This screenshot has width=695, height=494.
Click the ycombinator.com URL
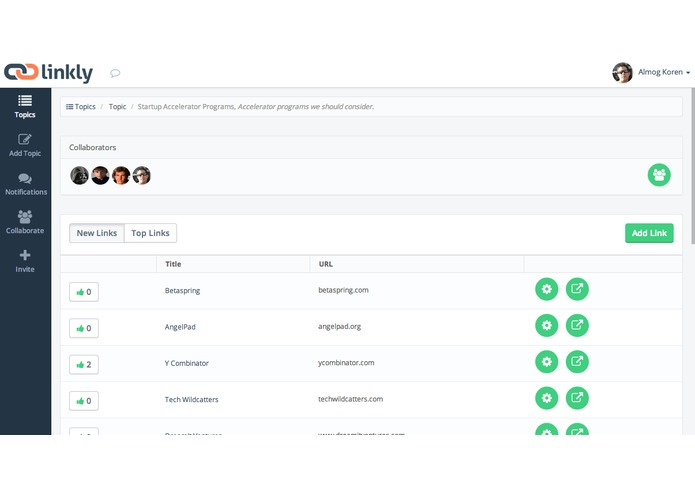346,363
